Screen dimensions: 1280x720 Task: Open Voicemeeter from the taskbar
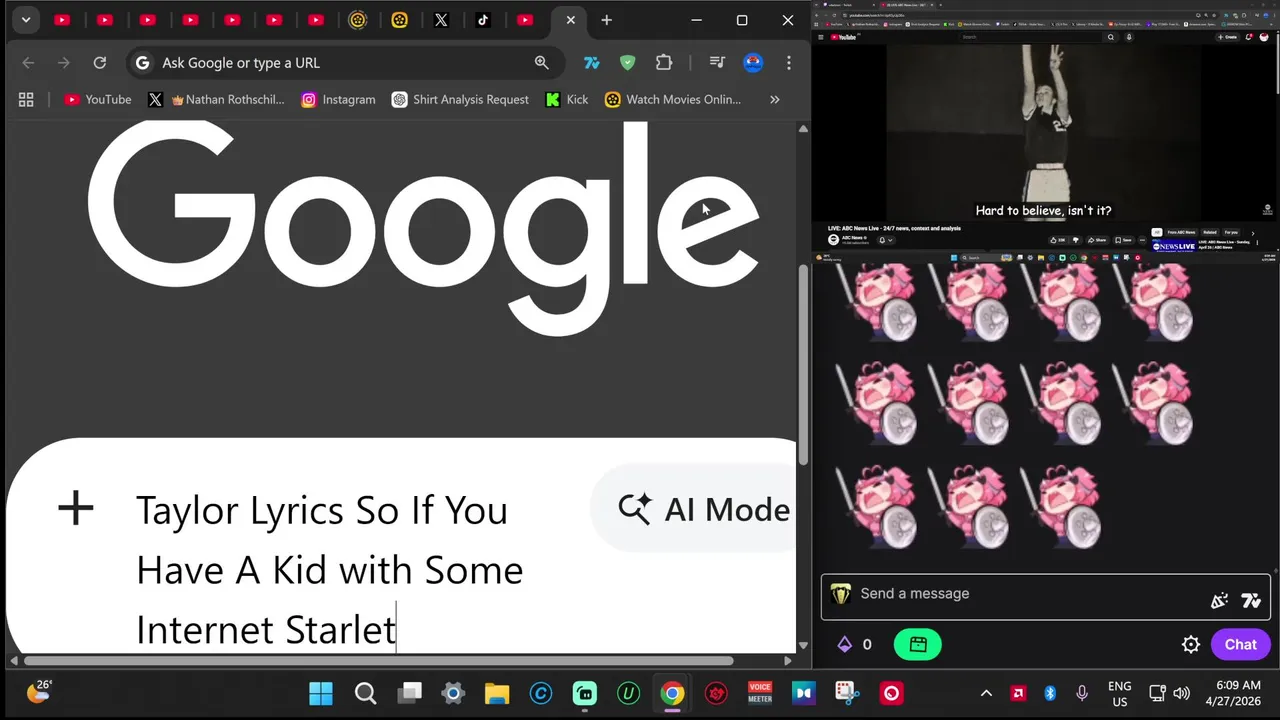click(760, 693)
